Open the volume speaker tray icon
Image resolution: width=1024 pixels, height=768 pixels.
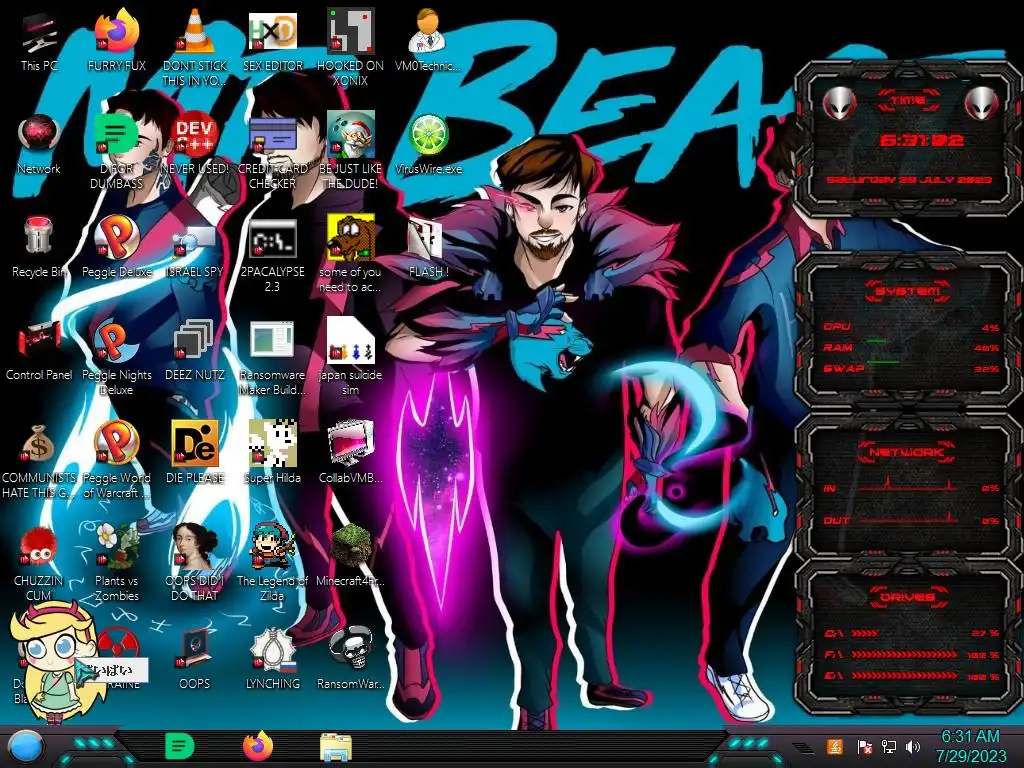[913, 747]
